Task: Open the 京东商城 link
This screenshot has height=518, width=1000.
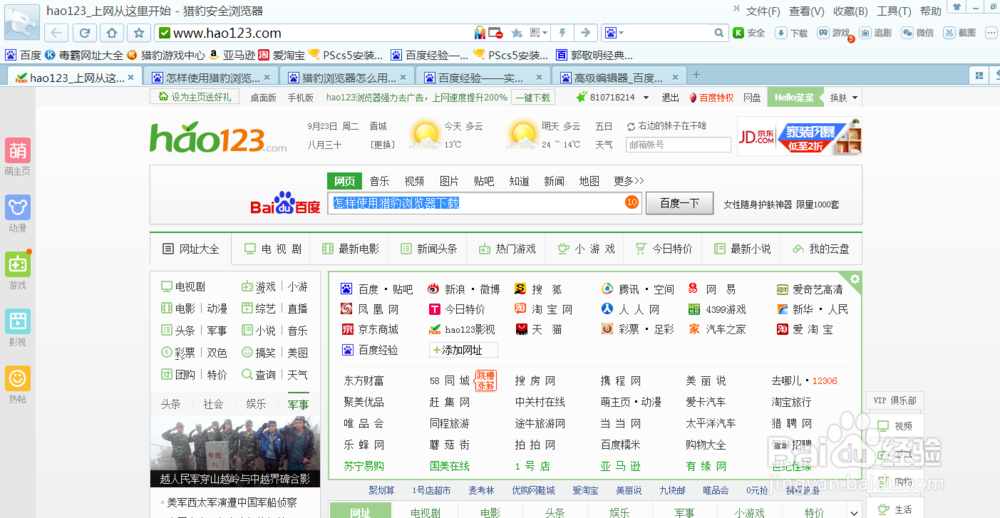Action: (369, 330)
